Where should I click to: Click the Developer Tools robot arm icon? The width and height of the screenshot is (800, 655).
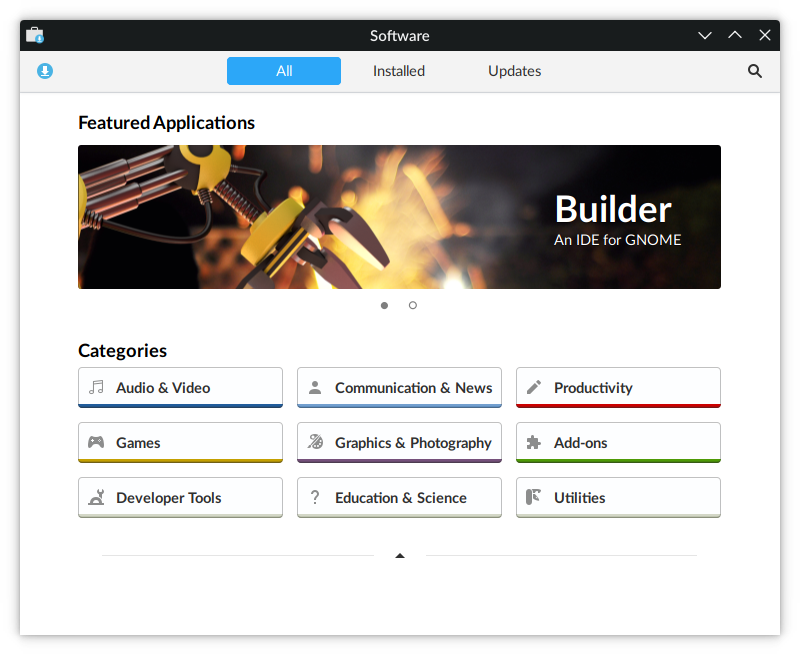click(x=96, y=497)
